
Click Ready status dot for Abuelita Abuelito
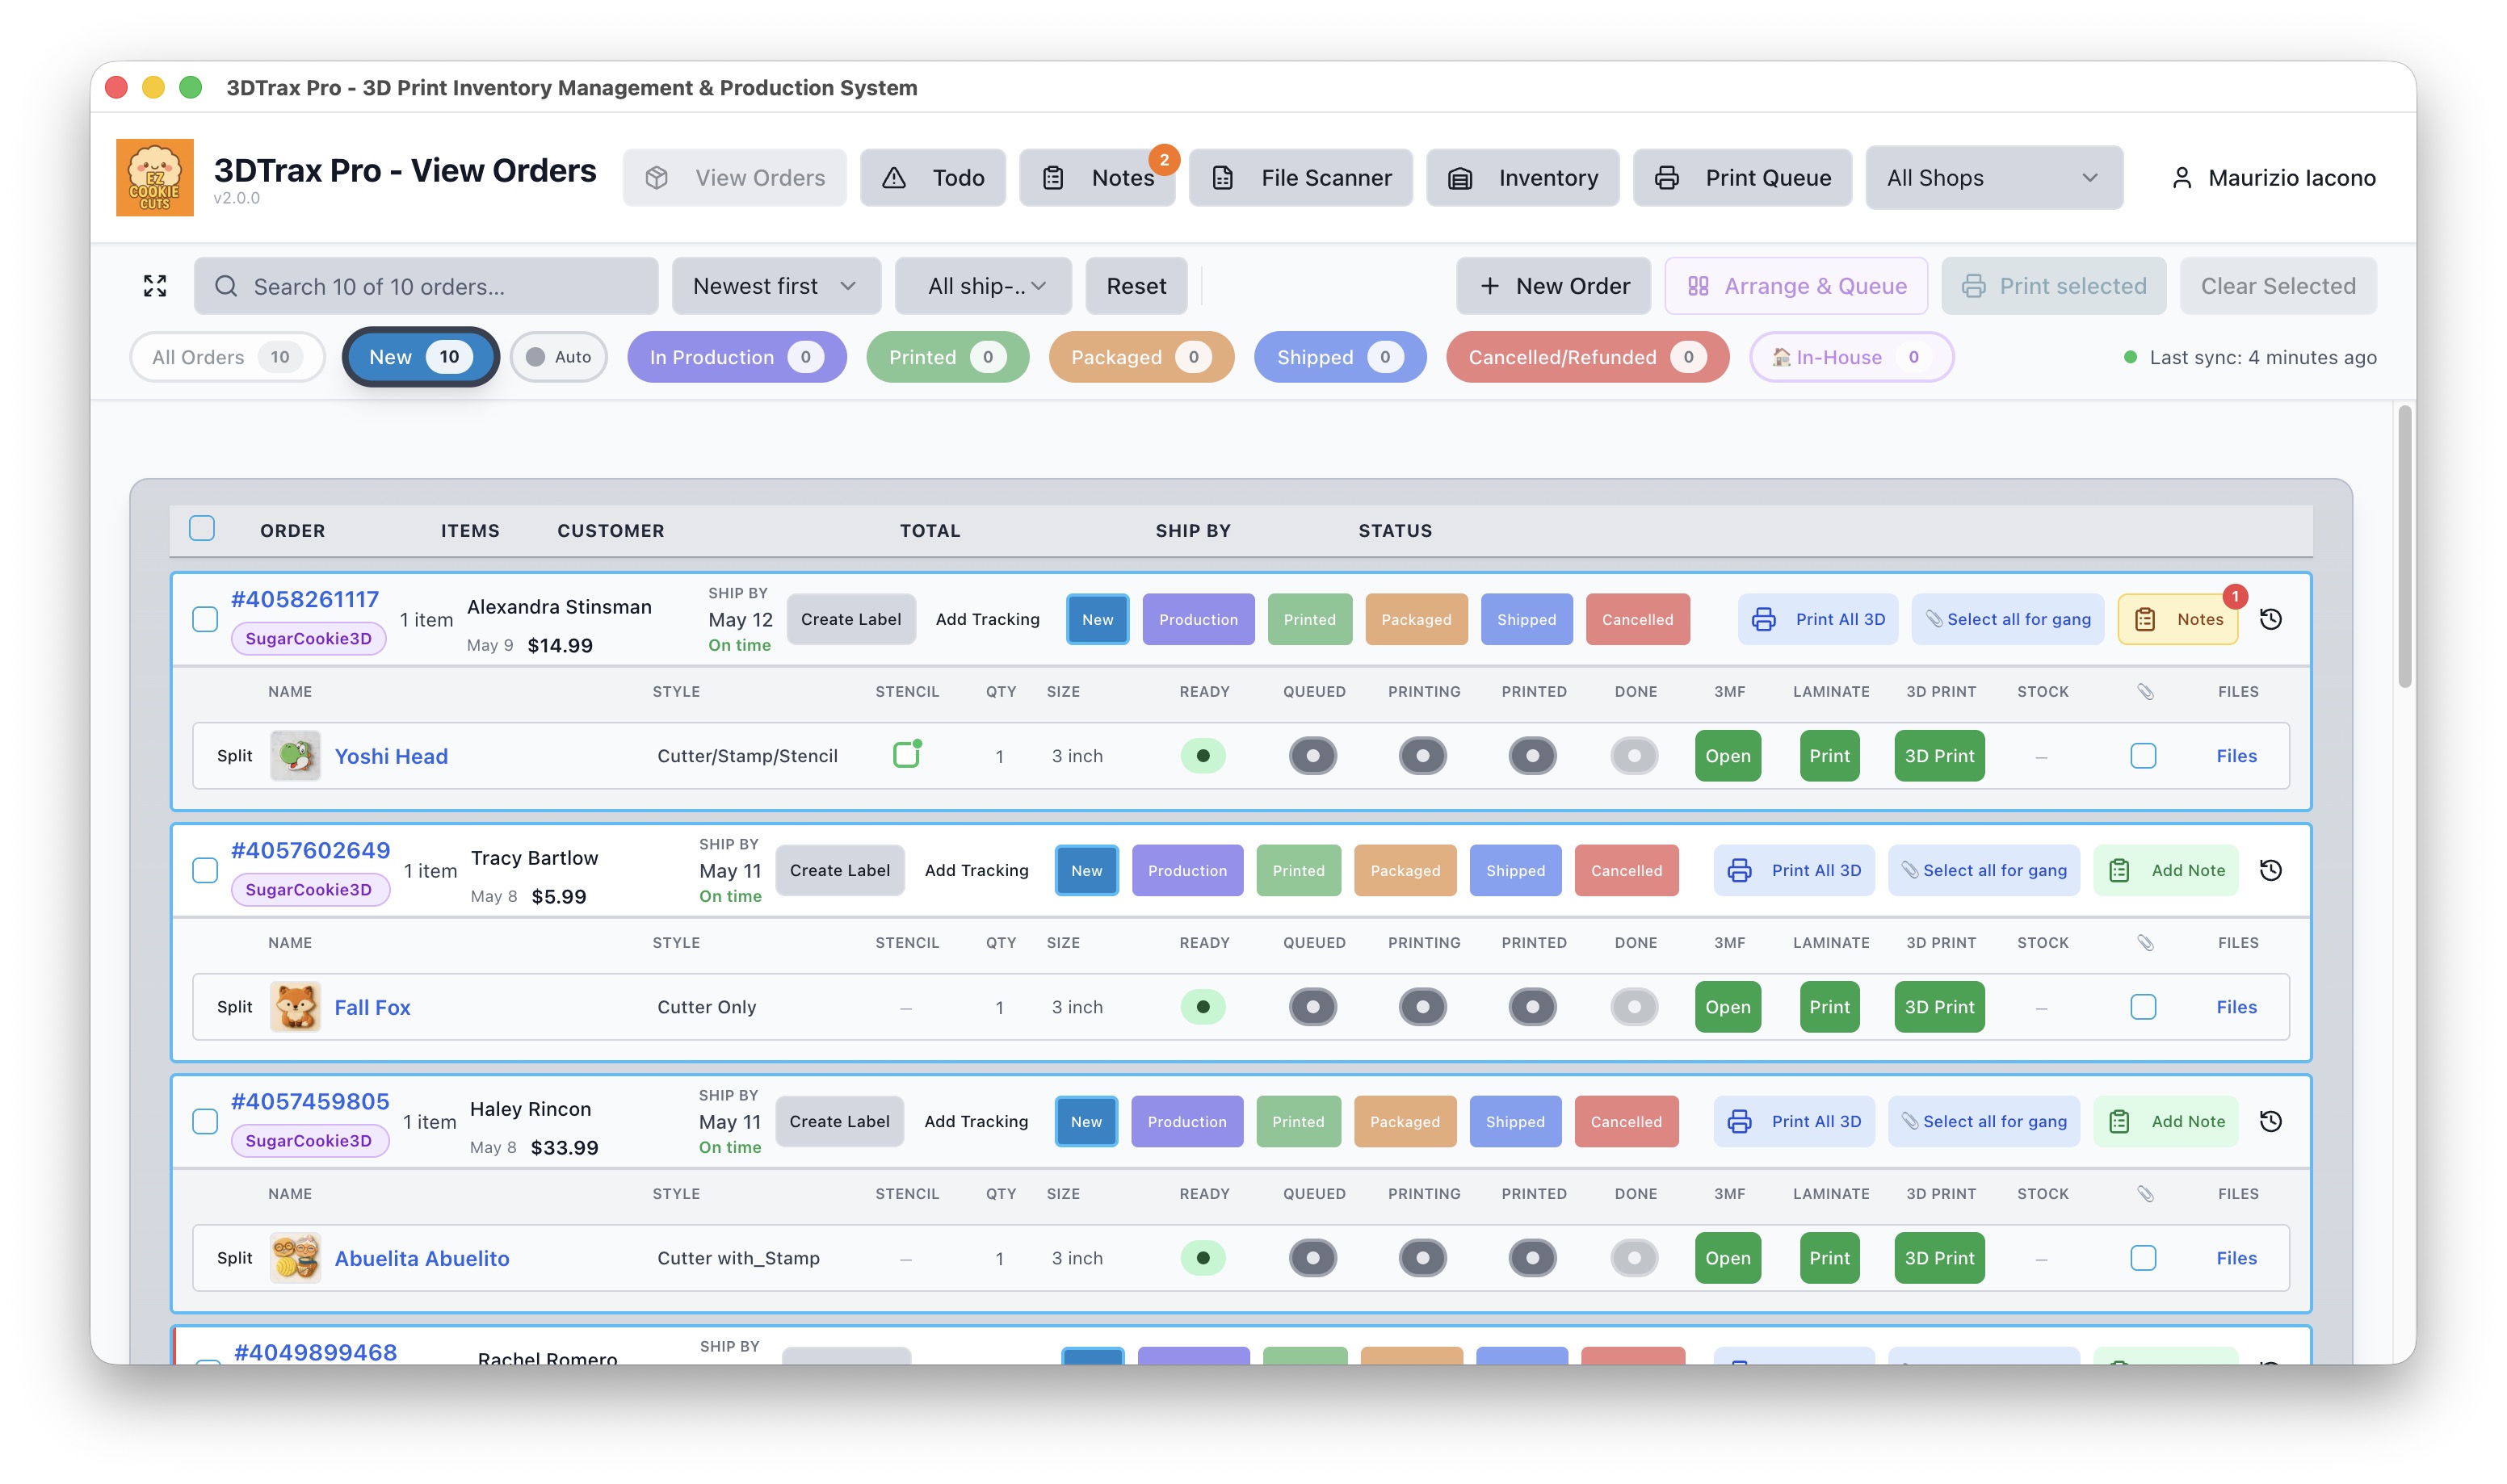1203,1258
